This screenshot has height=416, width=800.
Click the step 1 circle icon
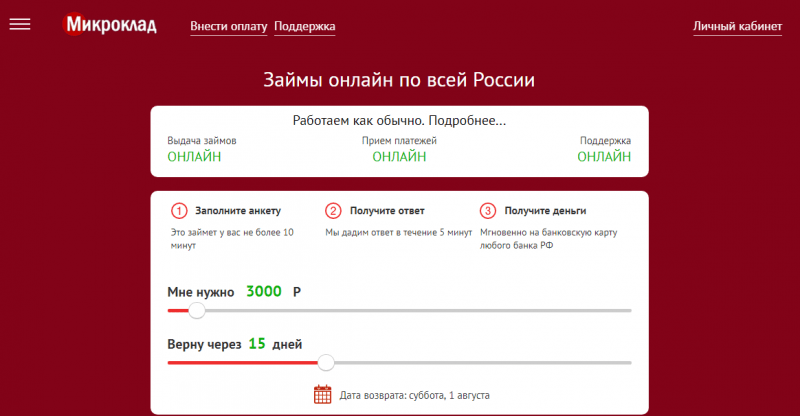click(x=179, y=211)
